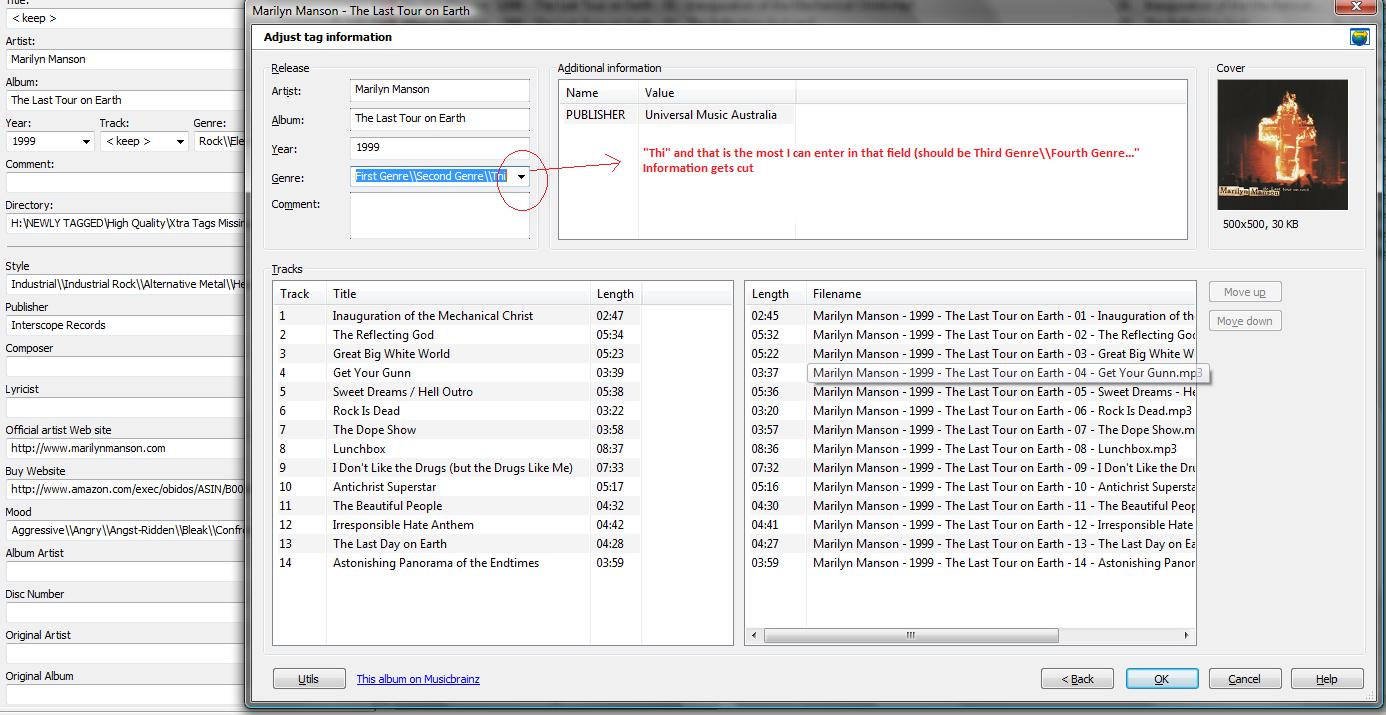Open the Year dropdown in left tag panel
1386x715 pixels.
[x=86, y=141]
